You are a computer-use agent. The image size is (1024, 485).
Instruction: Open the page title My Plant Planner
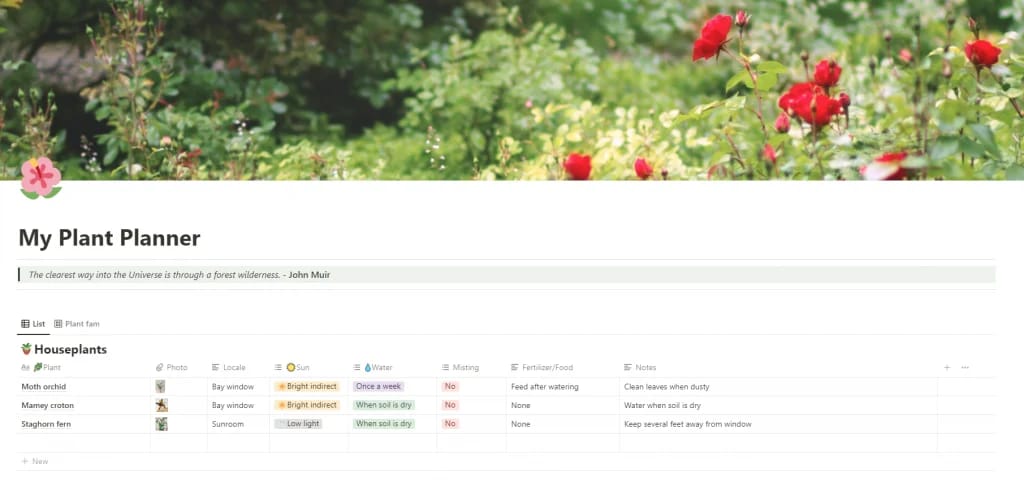[109, 238]
